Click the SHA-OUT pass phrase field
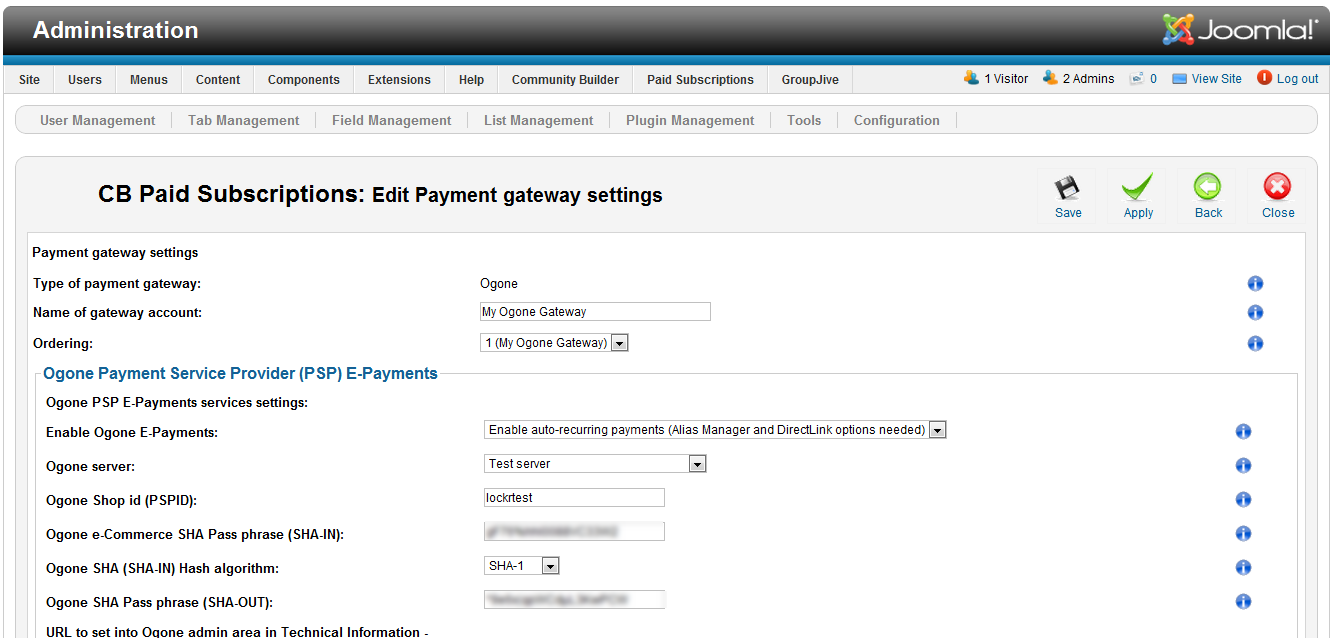 [x=574, y=600]
